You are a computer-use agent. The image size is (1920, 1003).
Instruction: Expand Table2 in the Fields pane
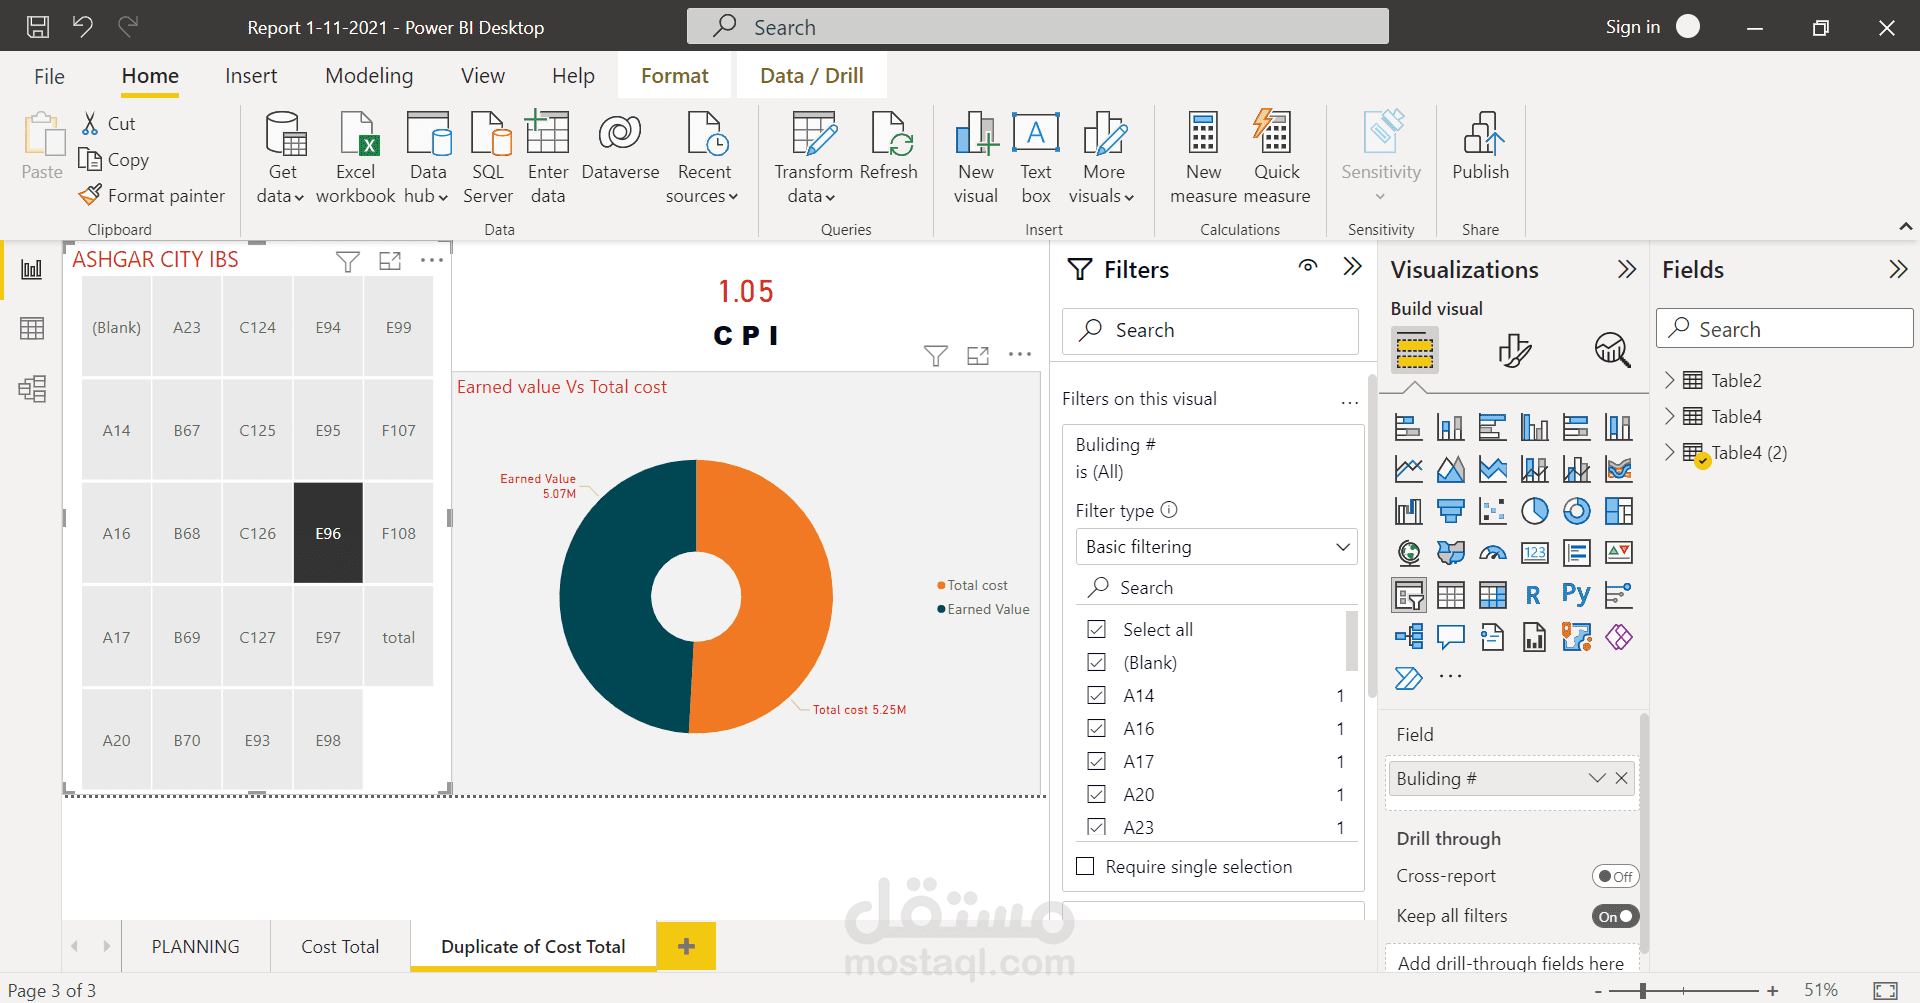pyautogui.click(x=1670, y=380)
